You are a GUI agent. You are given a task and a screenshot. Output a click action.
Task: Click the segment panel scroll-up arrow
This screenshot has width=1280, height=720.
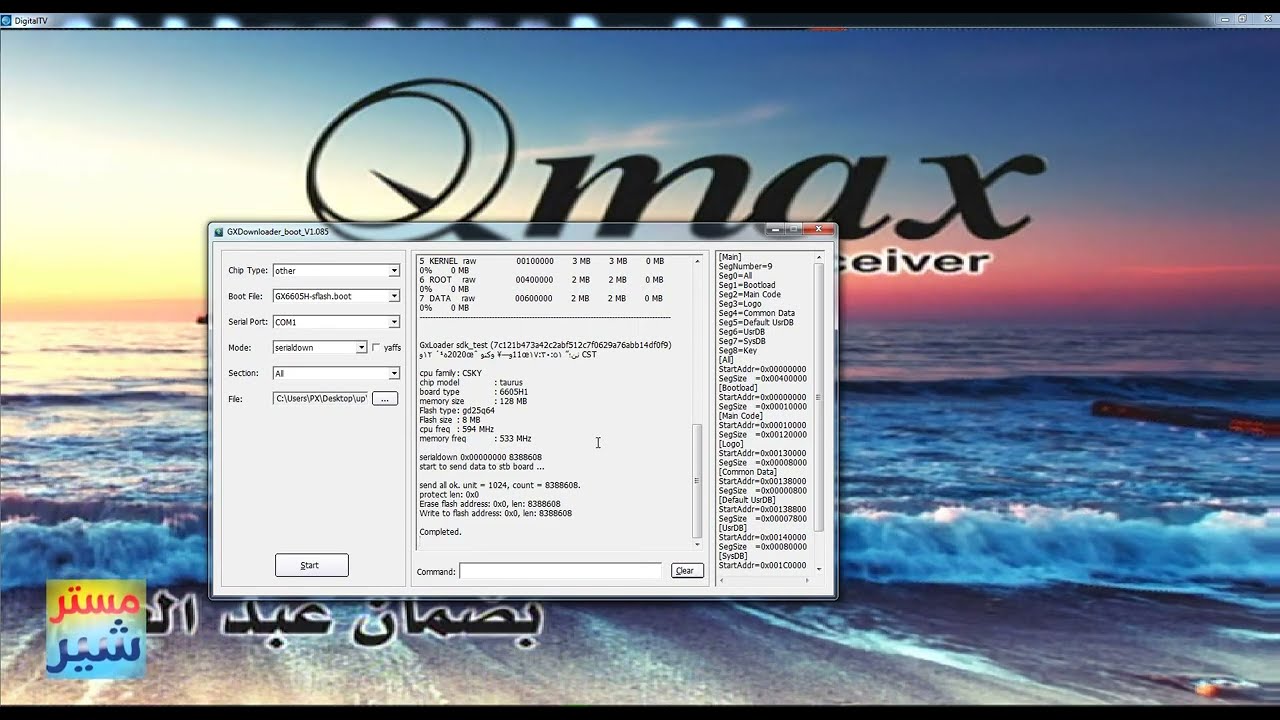818,258
